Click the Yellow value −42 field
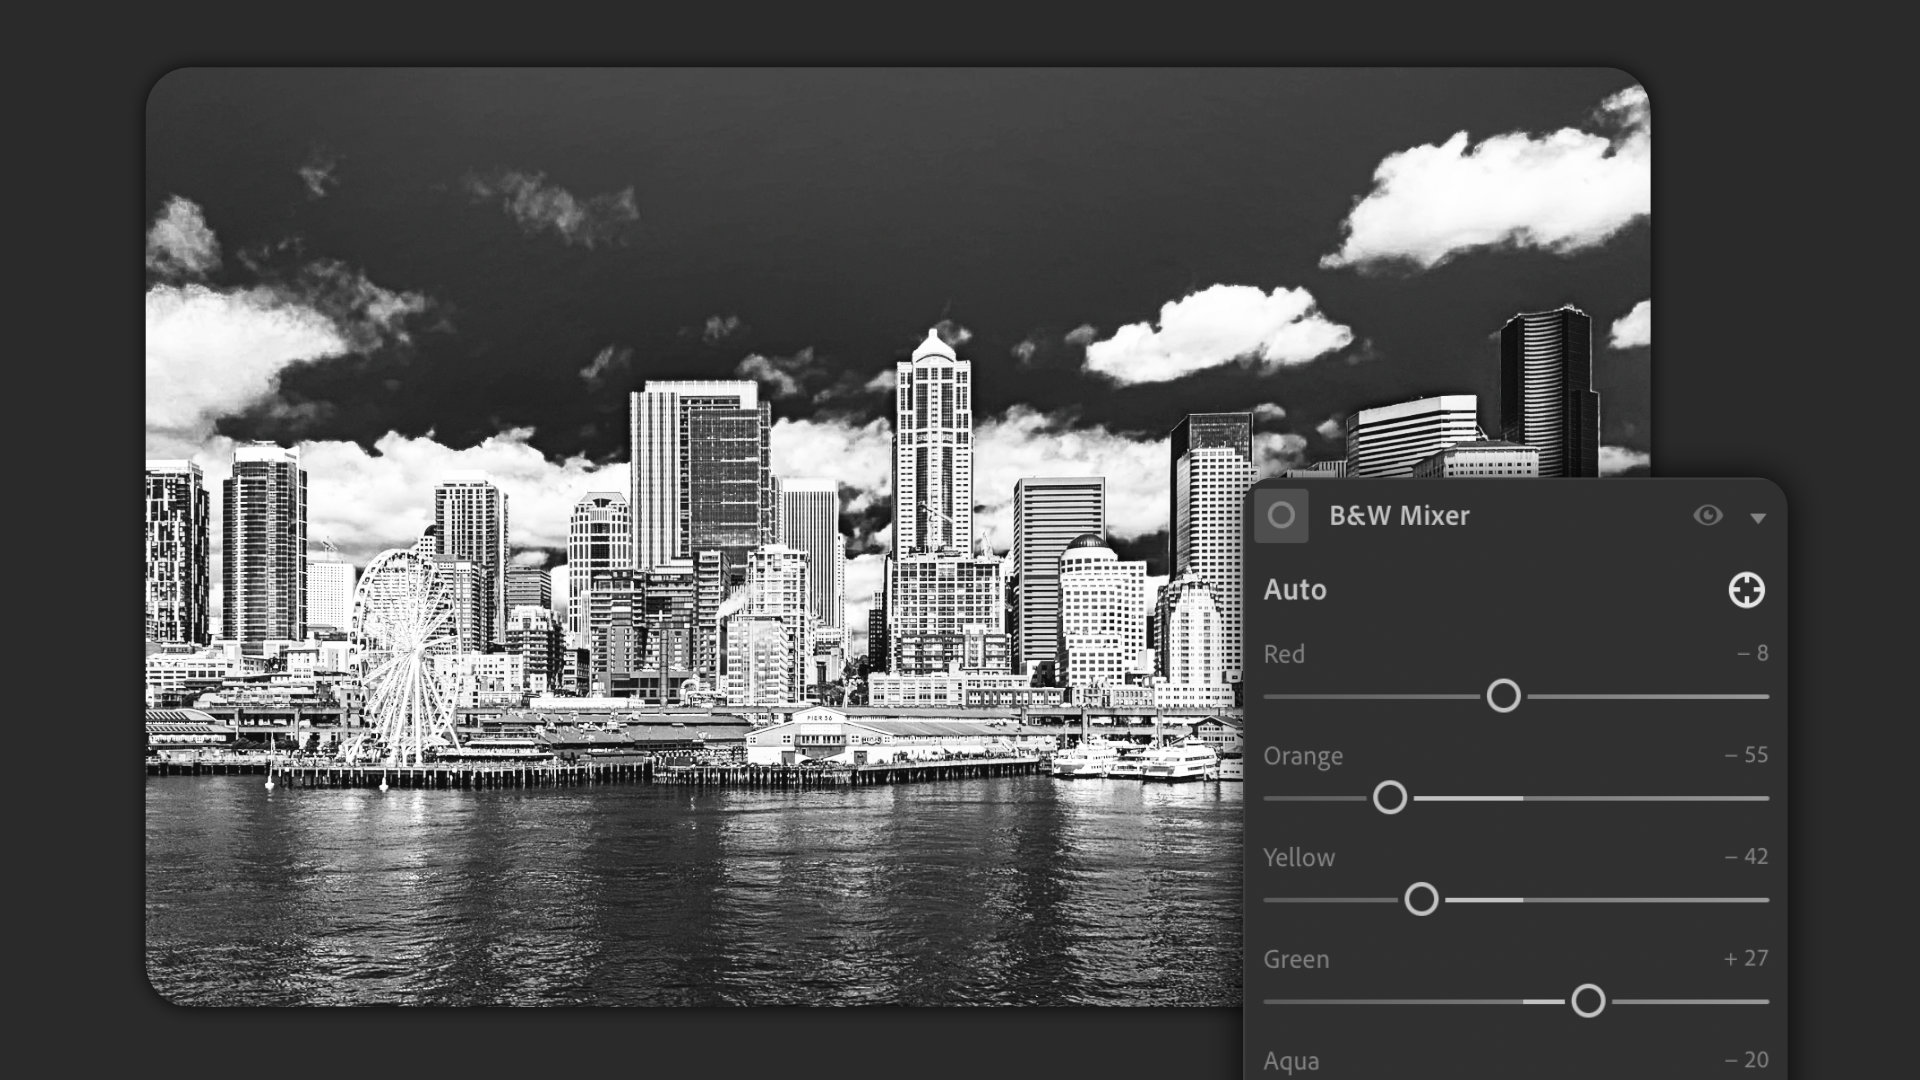The width and height of the screenshot is (1920, 1080). coord(1746,857)
